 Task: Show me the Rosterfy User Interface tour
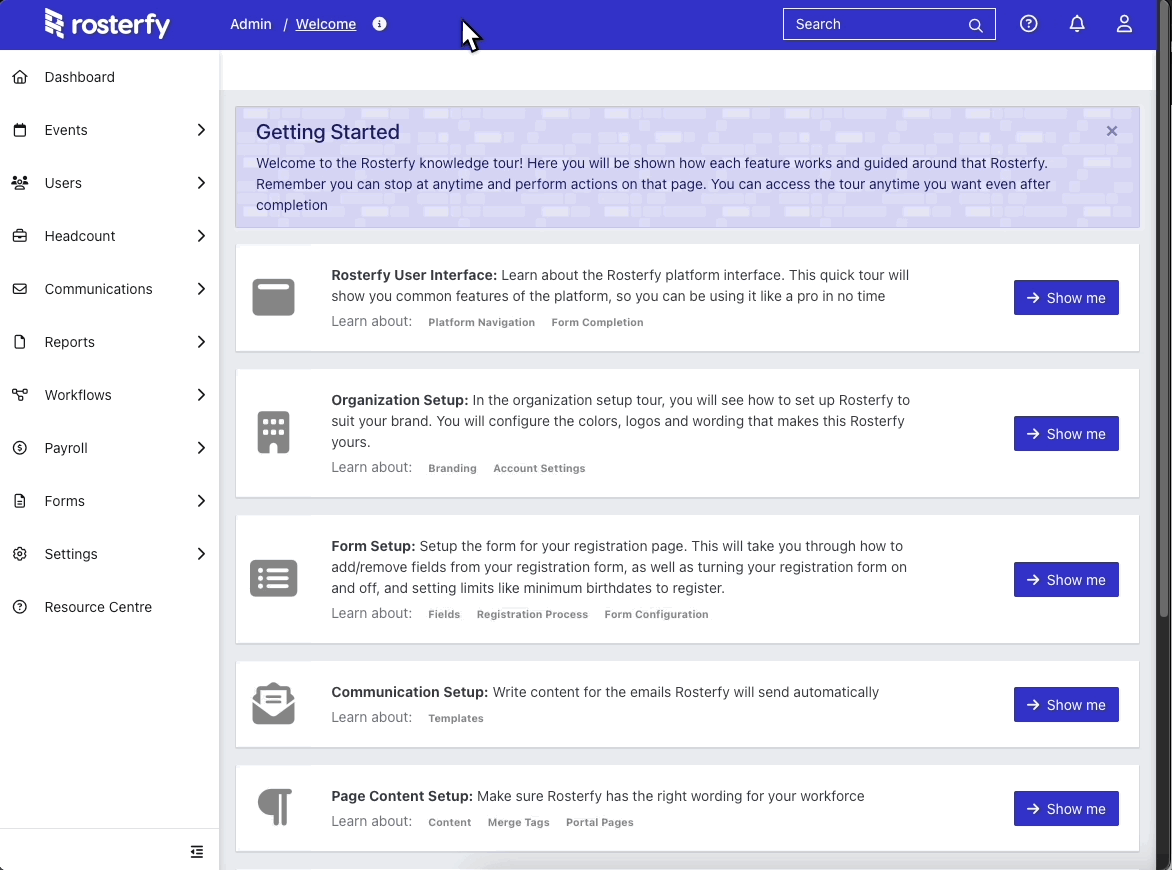pos(1066,297)
